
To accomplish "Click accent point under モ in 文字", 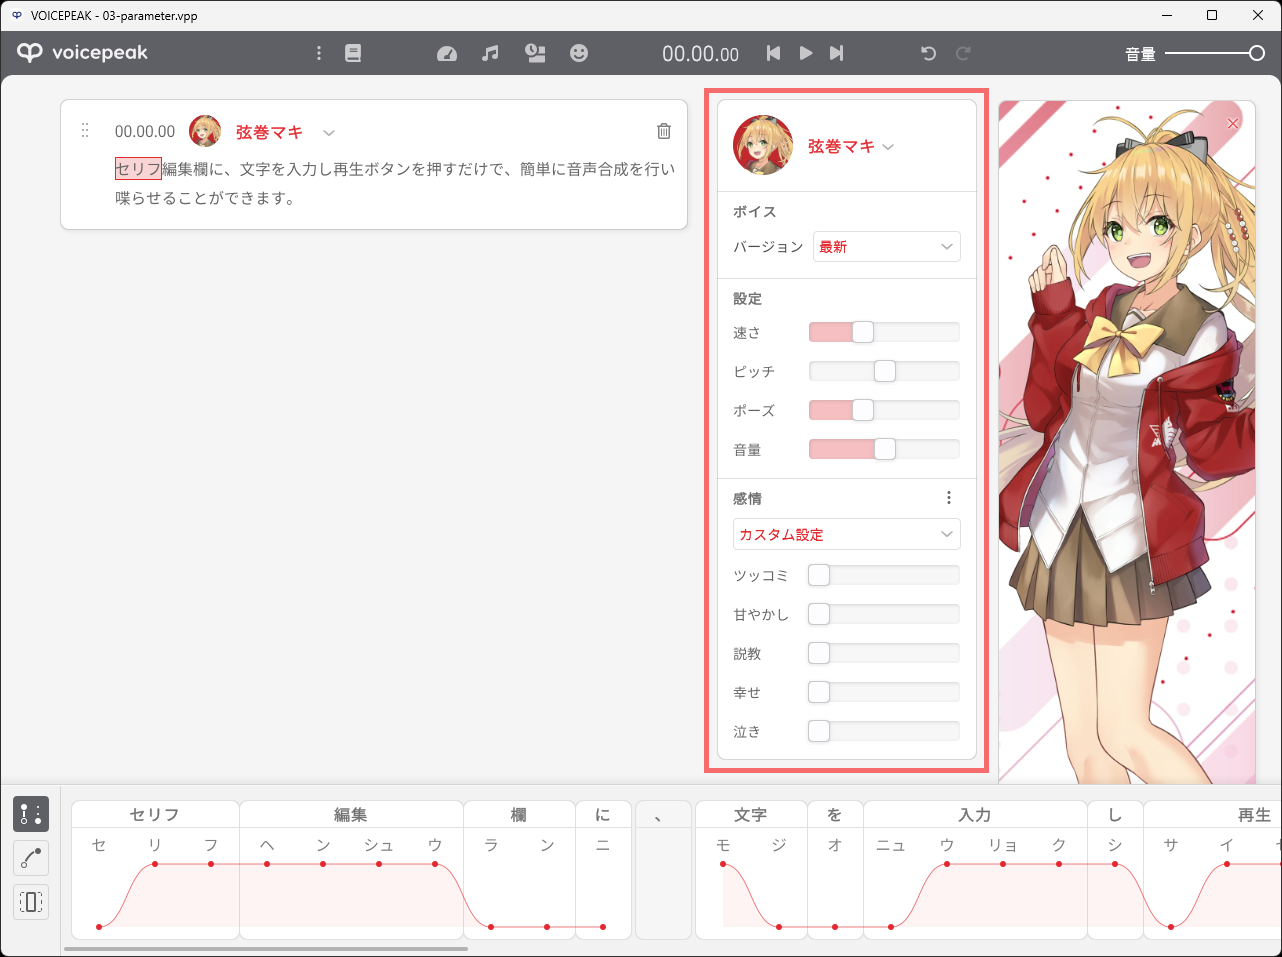I will 723,864.
